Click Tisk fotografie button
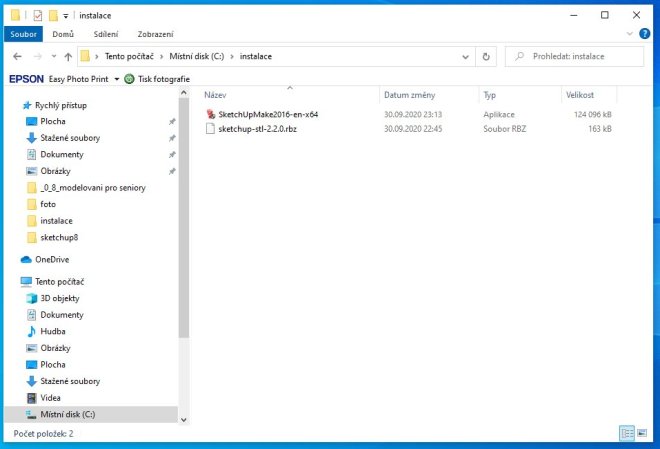This screenshot has width=660, height=449. (x=157, y=79)
